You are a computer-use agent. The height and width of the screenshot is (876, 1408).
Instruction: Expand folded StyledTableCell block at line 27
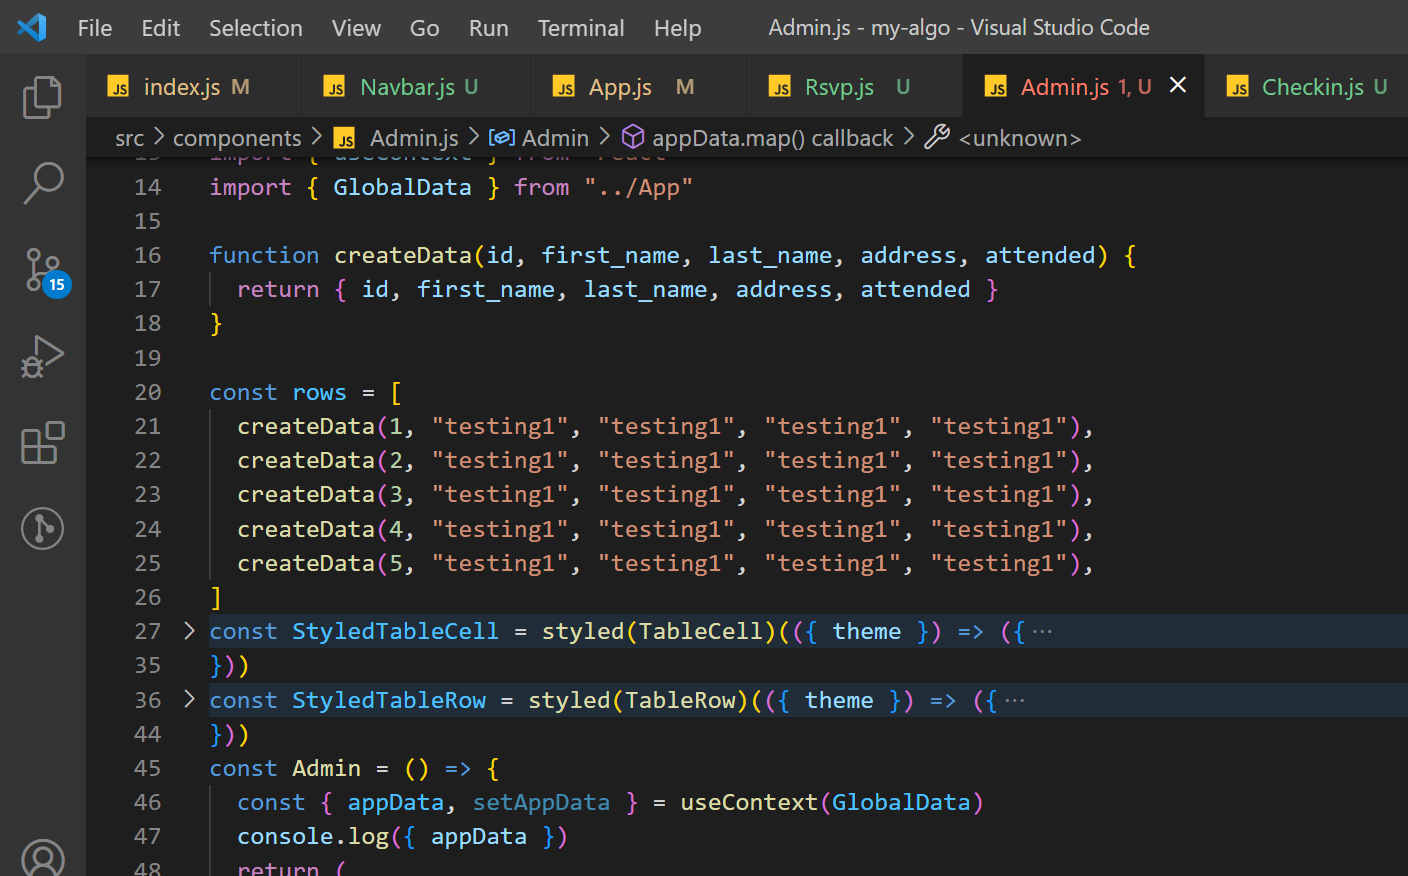(189, 631)
